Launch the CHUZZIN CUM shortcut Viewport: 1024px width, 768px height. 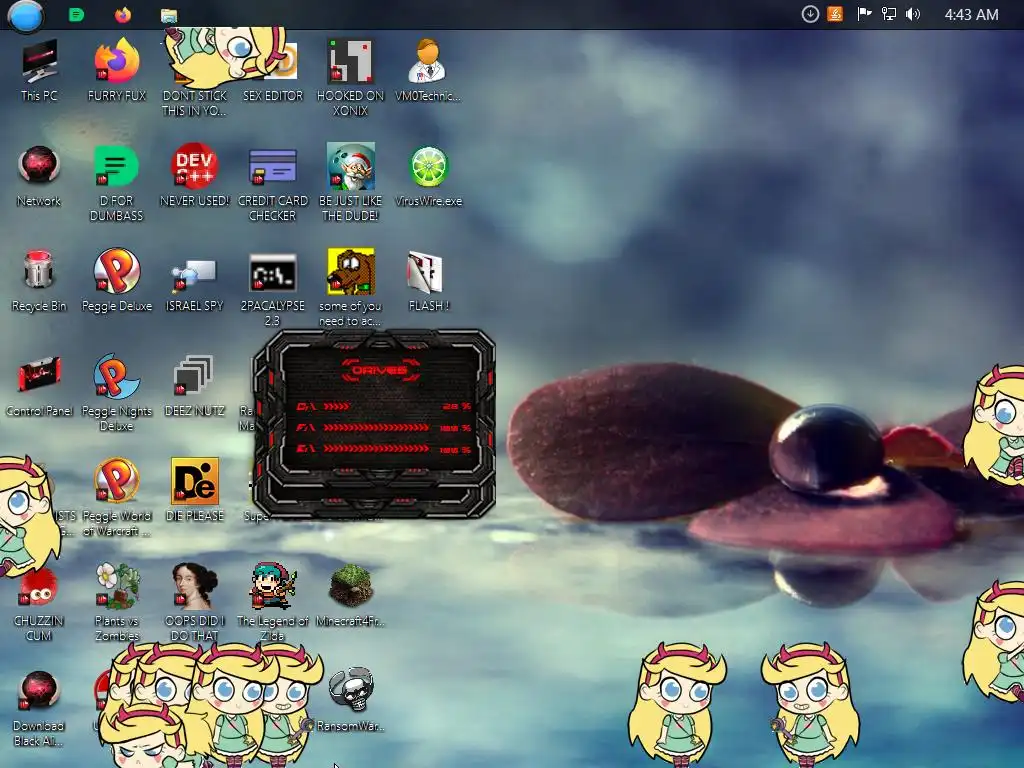click(x=39, y=604)
